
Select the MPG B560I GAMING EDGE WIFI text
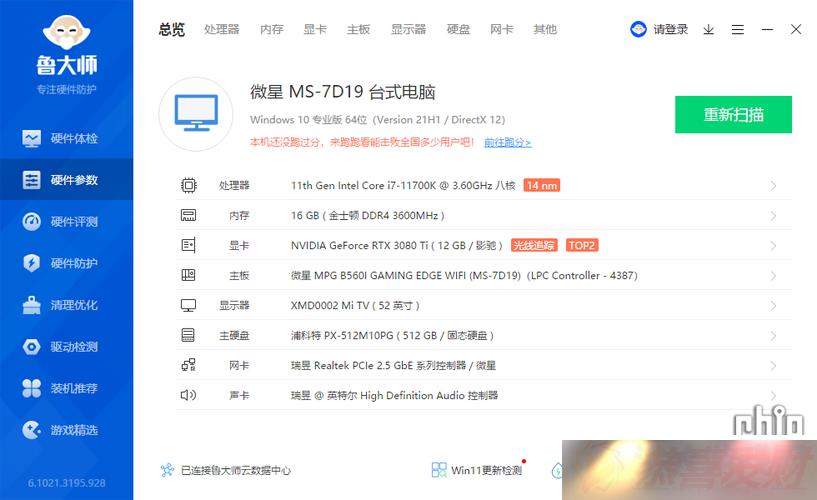tap(464, 276)
